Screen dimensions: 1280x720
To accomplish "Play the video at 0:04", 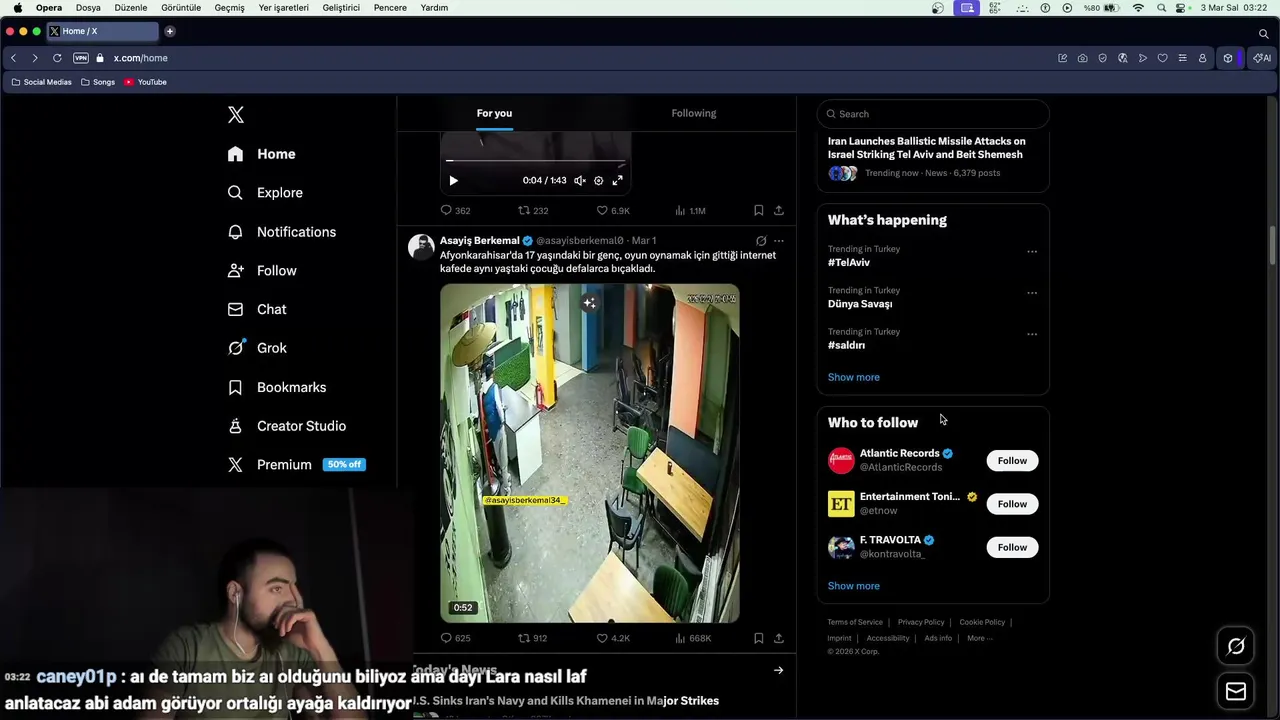I will tap(453, 181).
